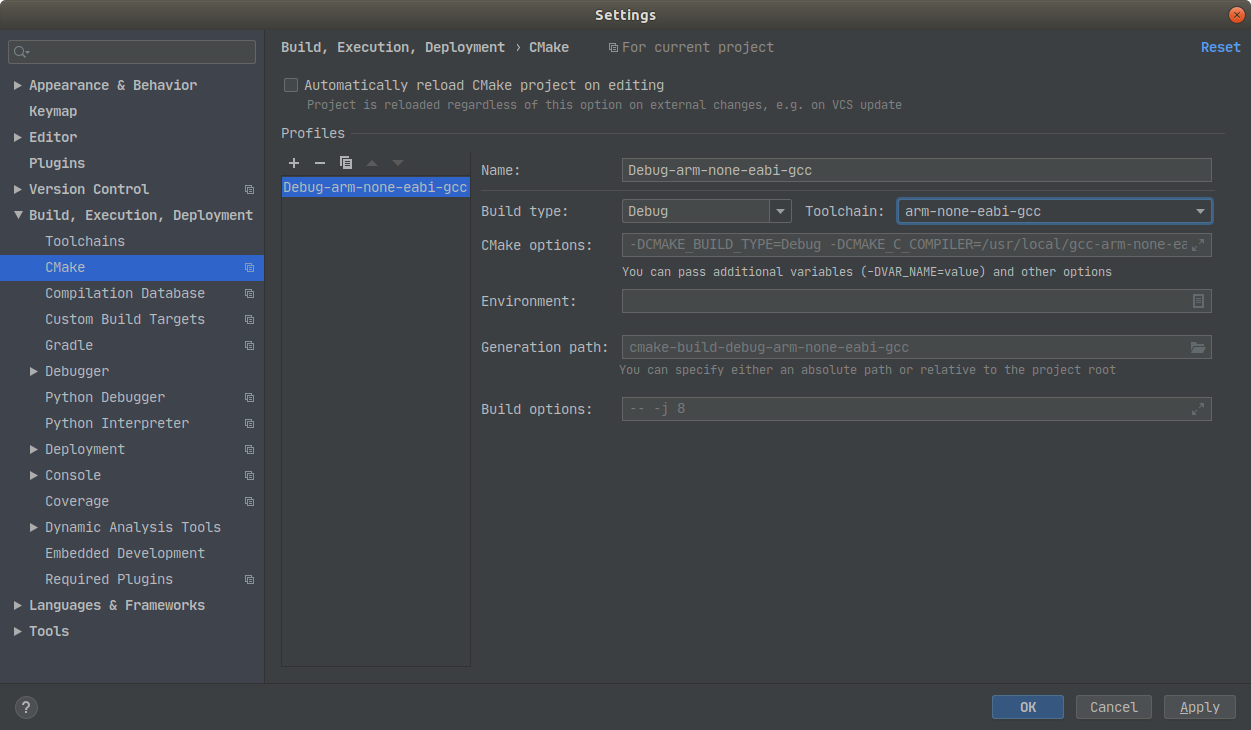
Task: Select Debug-arm-none-eabi-gcc profile in list
Action: click(376, 187)
